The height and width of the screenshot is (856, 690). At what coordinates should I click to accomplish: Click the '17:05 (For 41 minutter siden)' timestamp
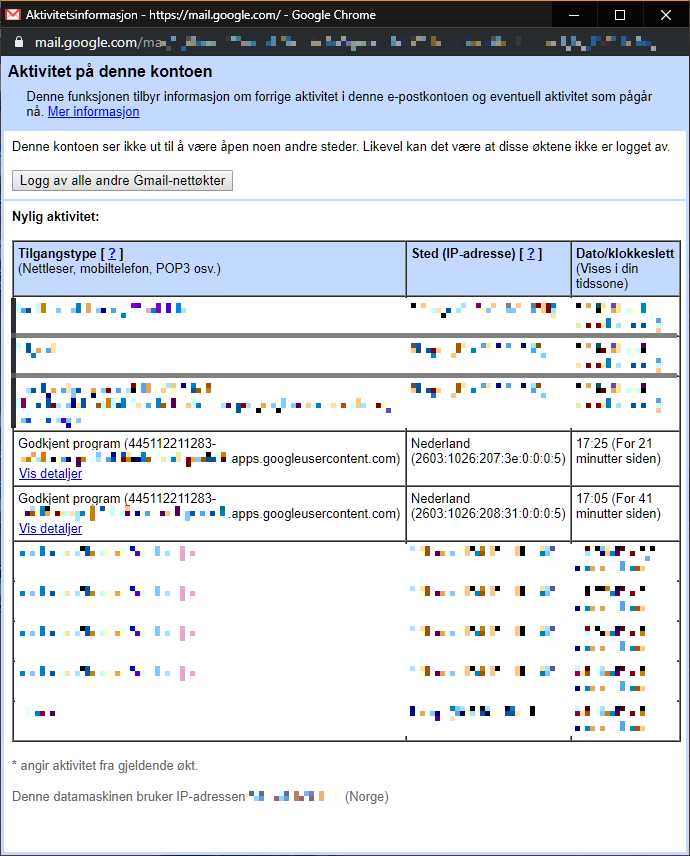coord(618,506)
